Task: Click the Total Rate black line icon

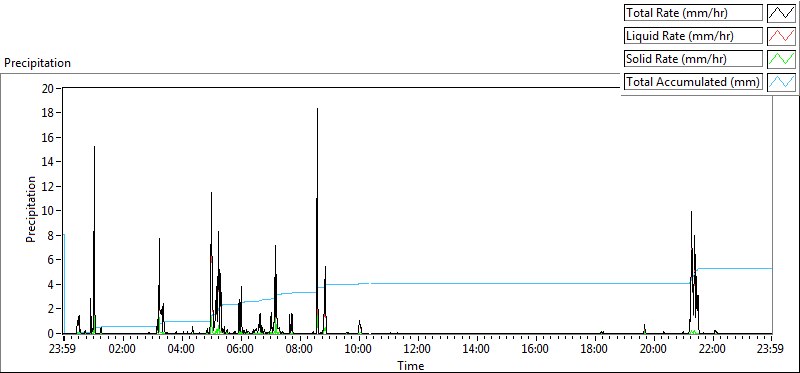Action: 782,13
